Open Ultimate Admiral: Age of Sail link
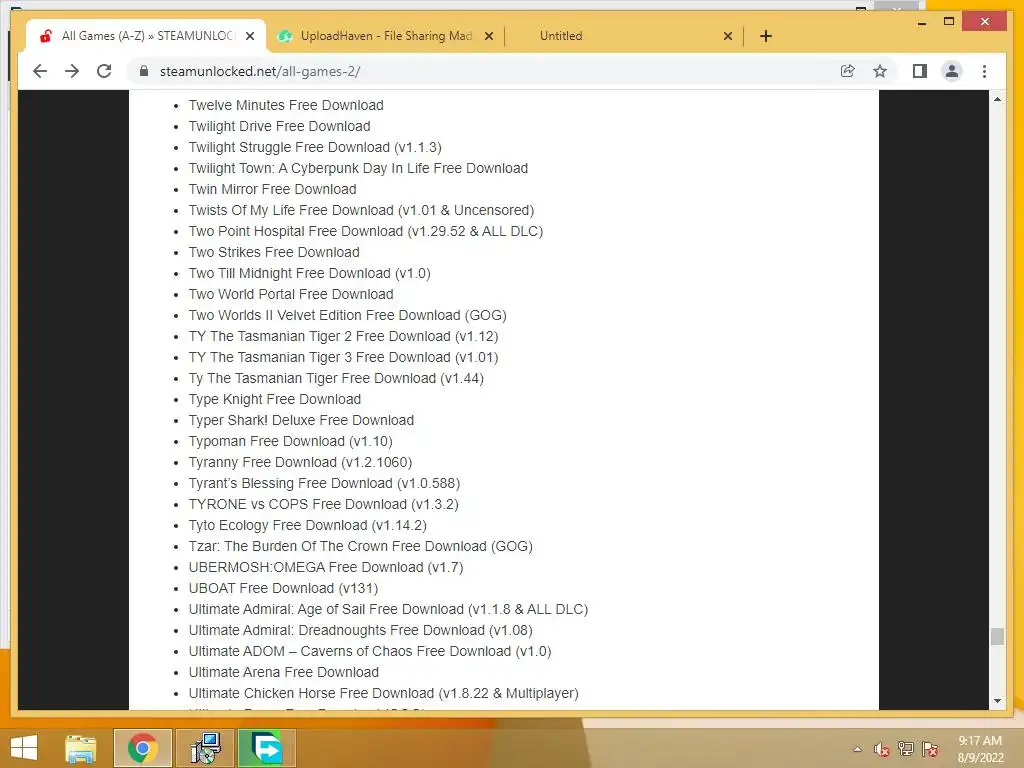The height and width of the screenshot is (768, 1024). point(389,609)
